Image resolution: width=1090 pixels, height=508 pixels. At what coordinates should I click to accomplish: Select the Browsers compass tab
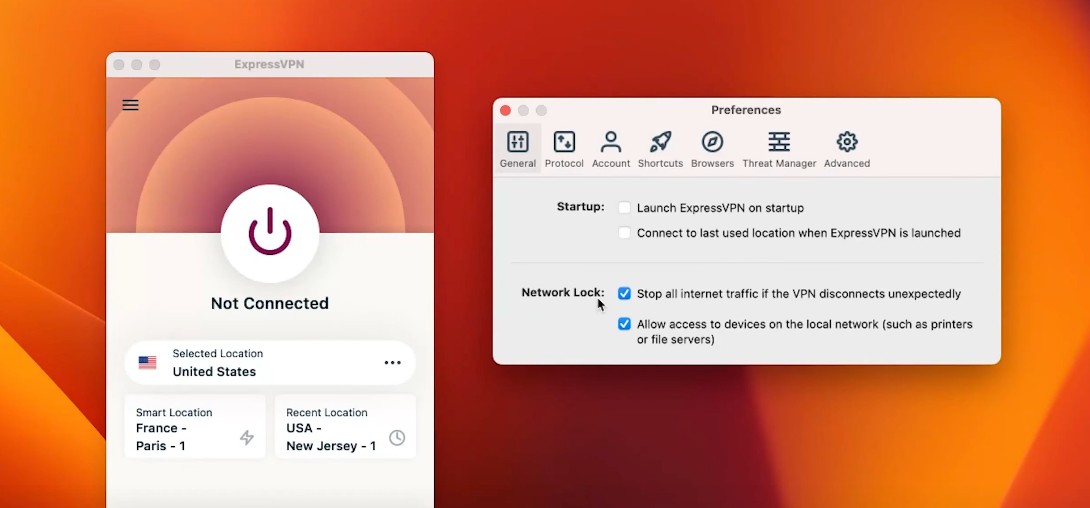(x=713, y=149)
